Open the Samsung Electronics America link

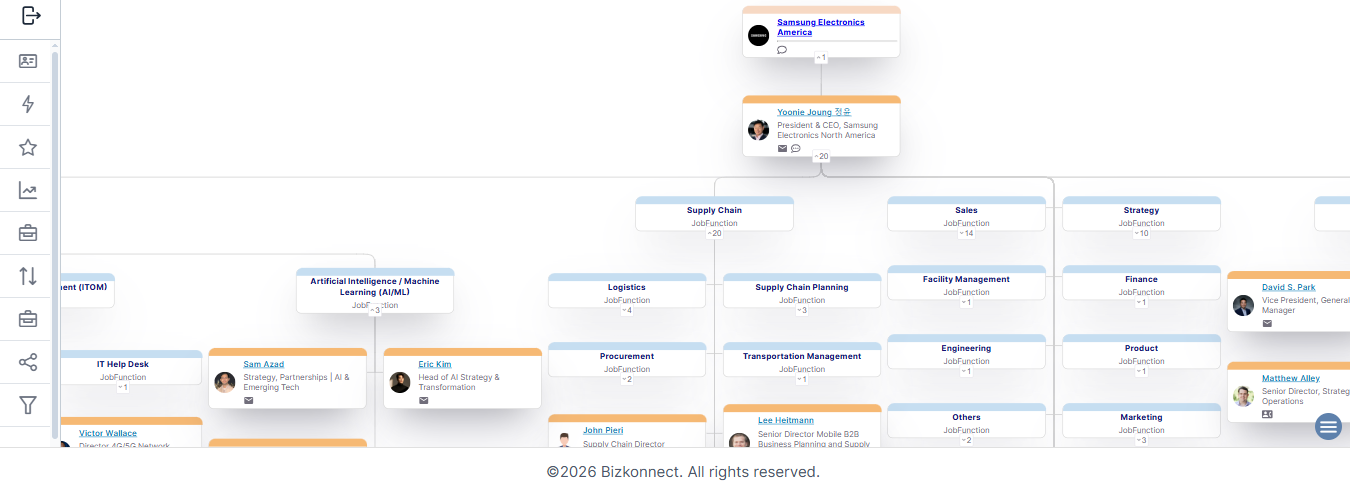821,27
